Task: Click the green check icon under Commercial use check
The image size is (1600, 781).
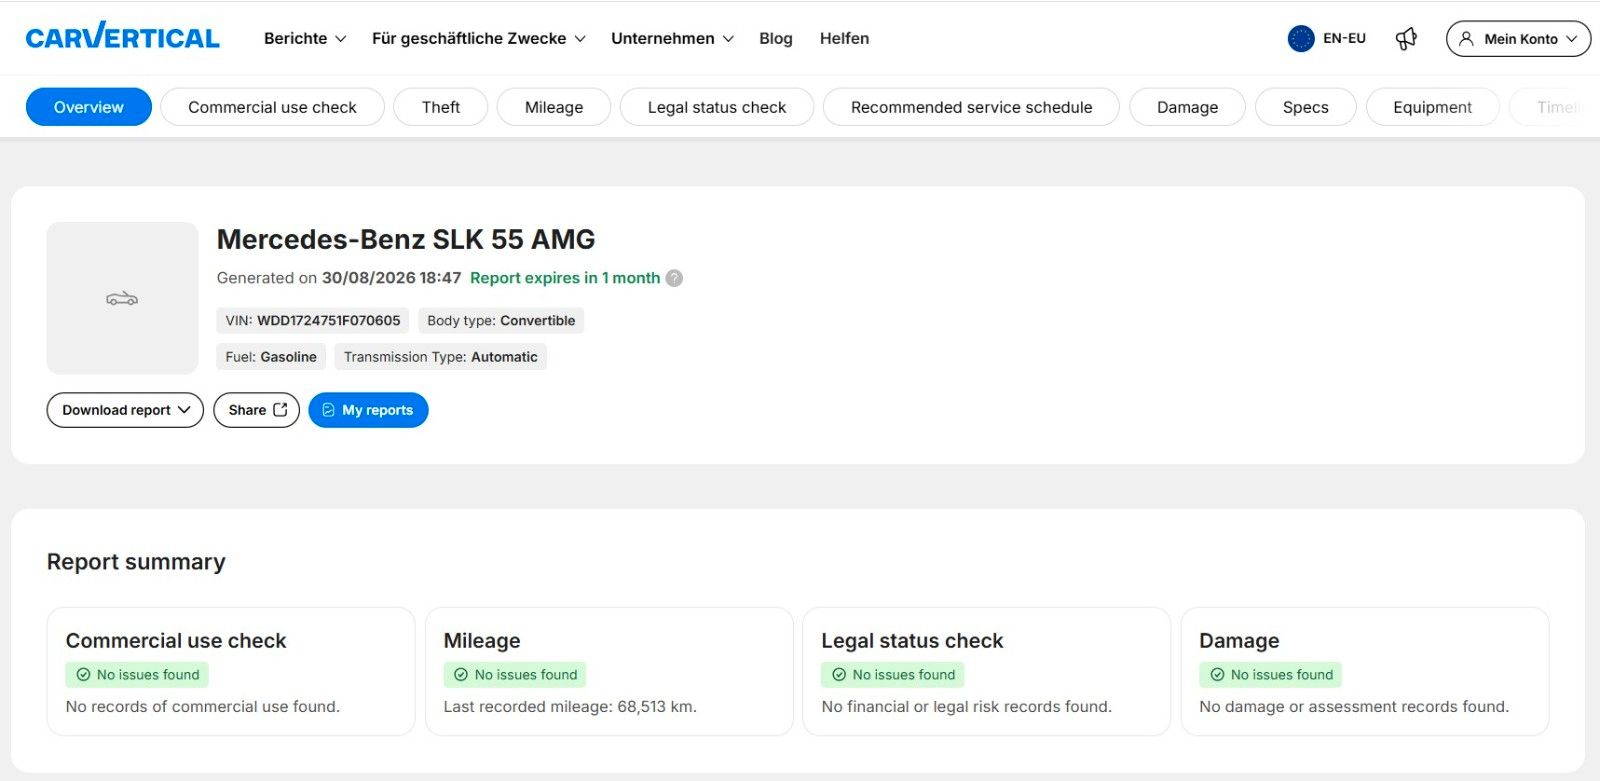Action: [83, 675]
